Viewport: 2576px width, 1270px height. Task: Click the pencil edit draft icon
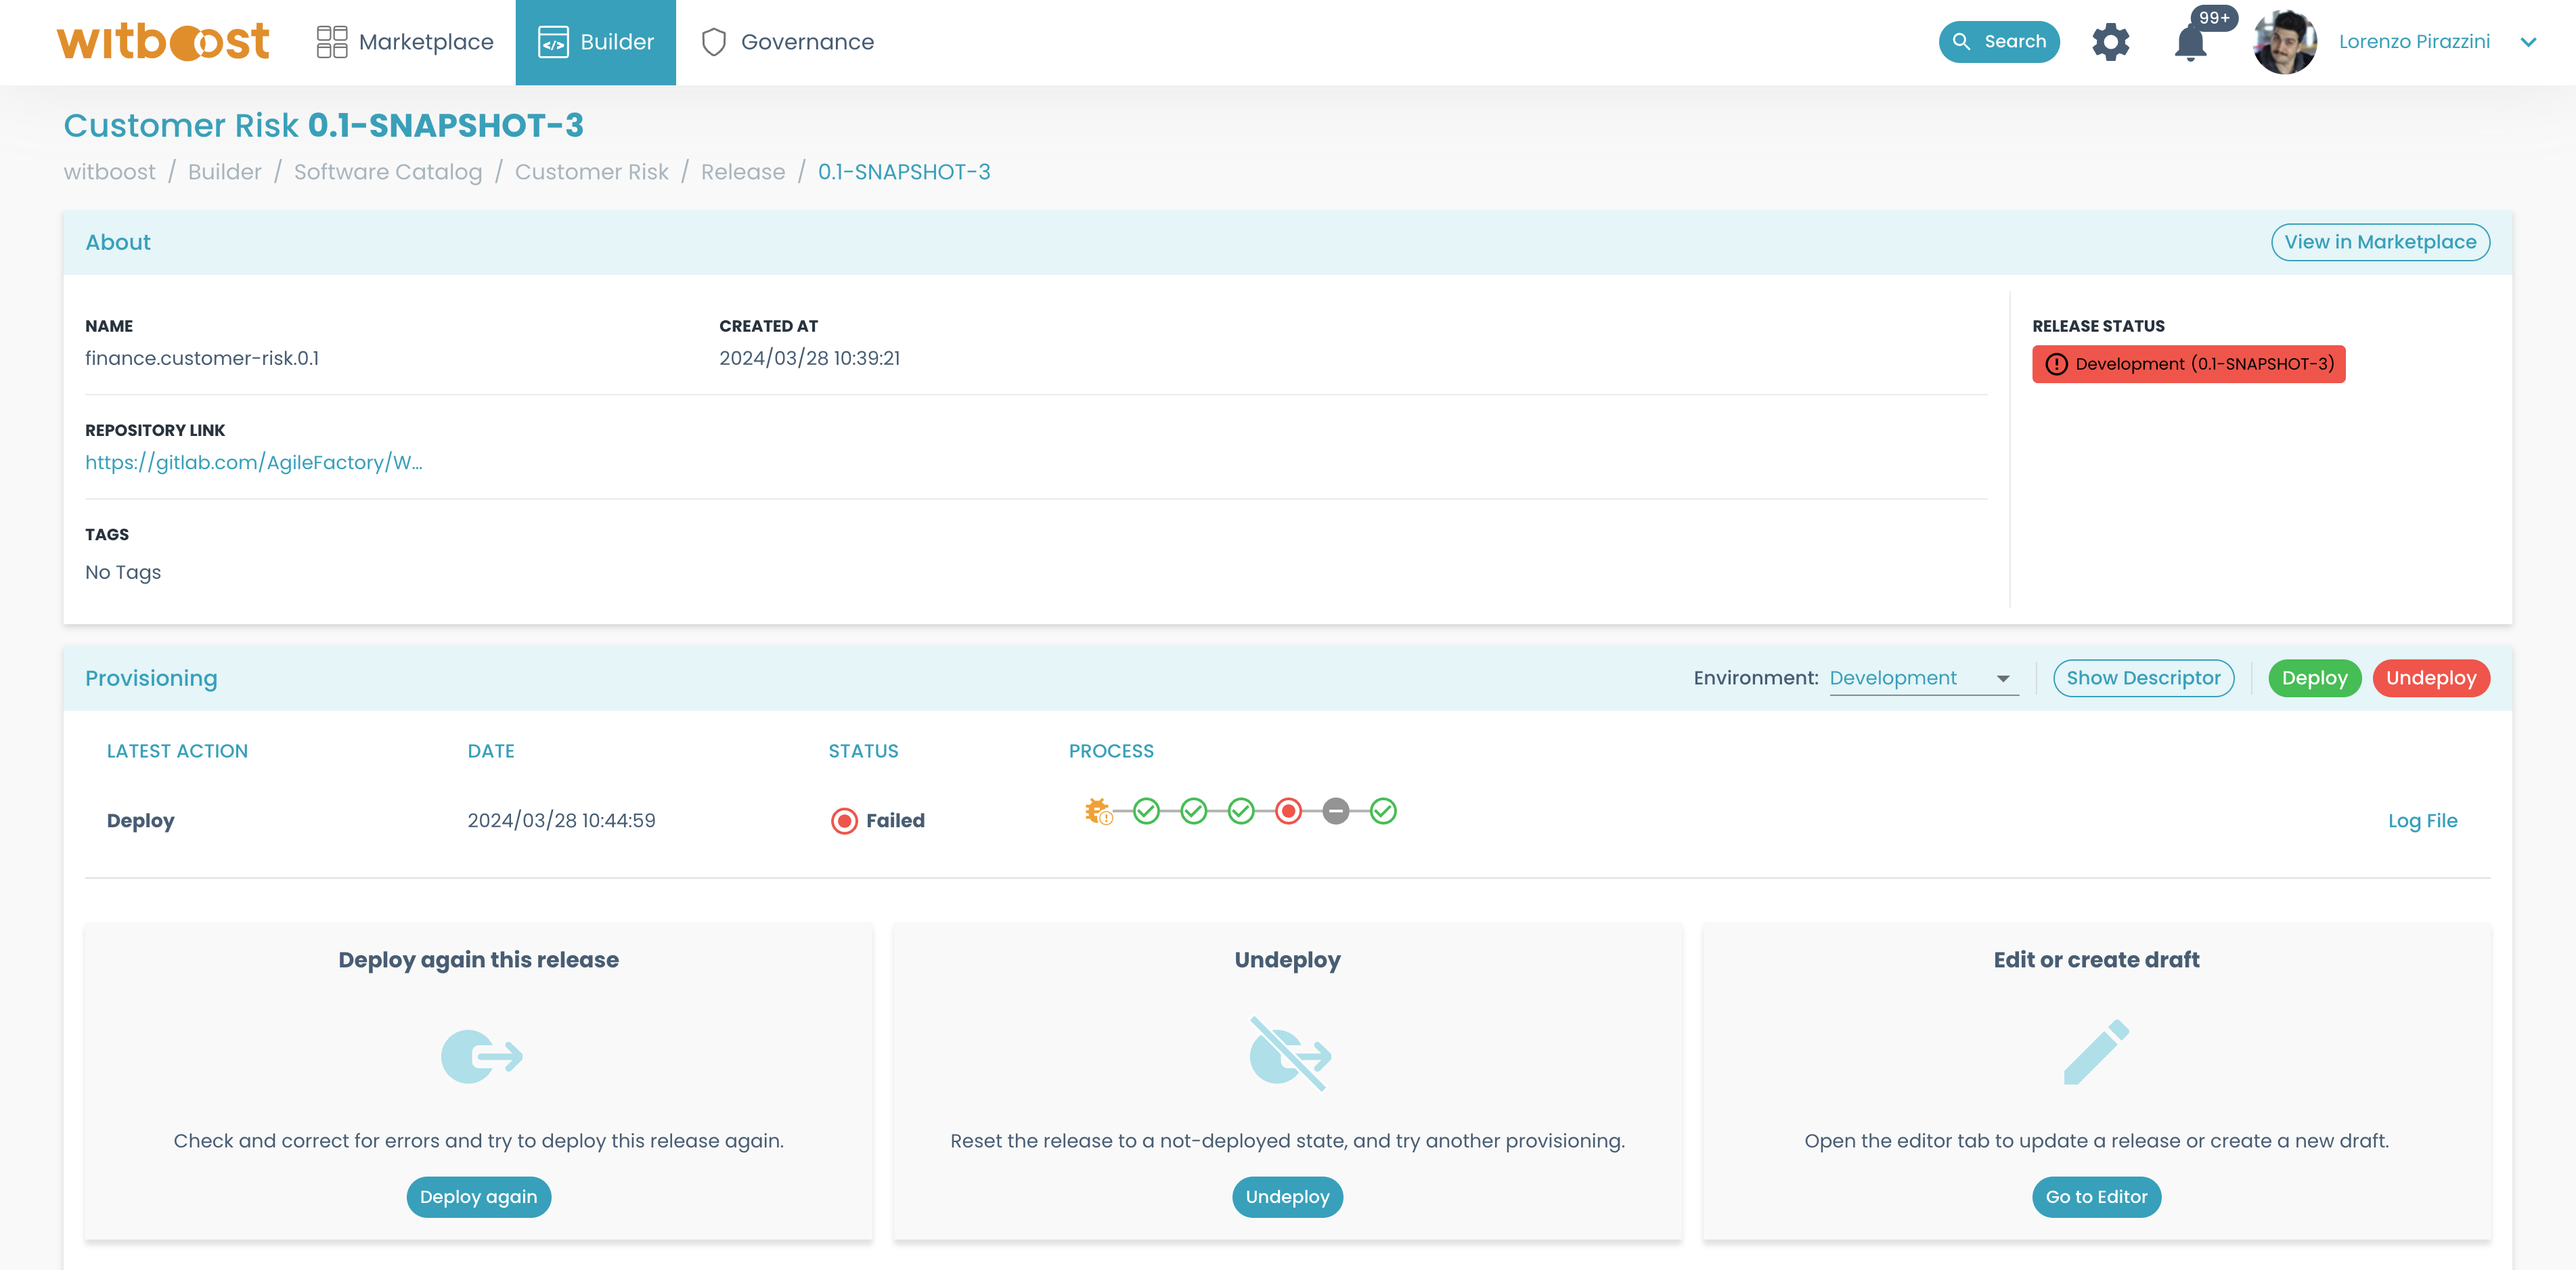click(2096, 1053)
